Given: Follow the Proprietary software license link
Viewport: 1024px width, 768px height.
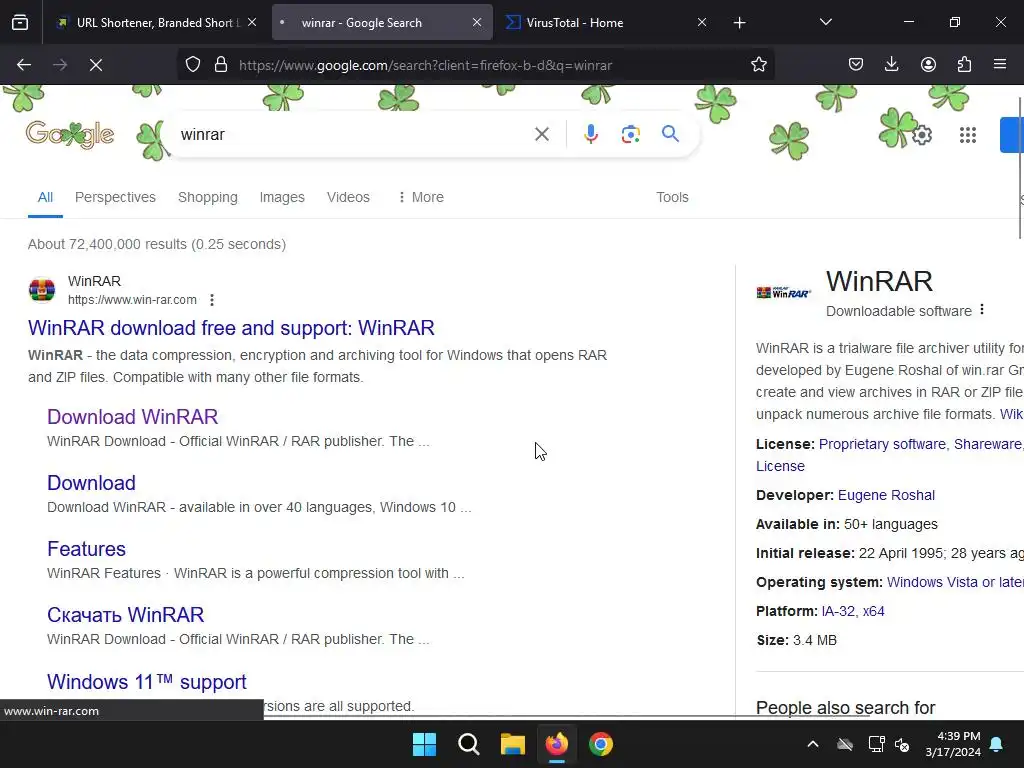Looking at the screenshot, I should [882, 444].
